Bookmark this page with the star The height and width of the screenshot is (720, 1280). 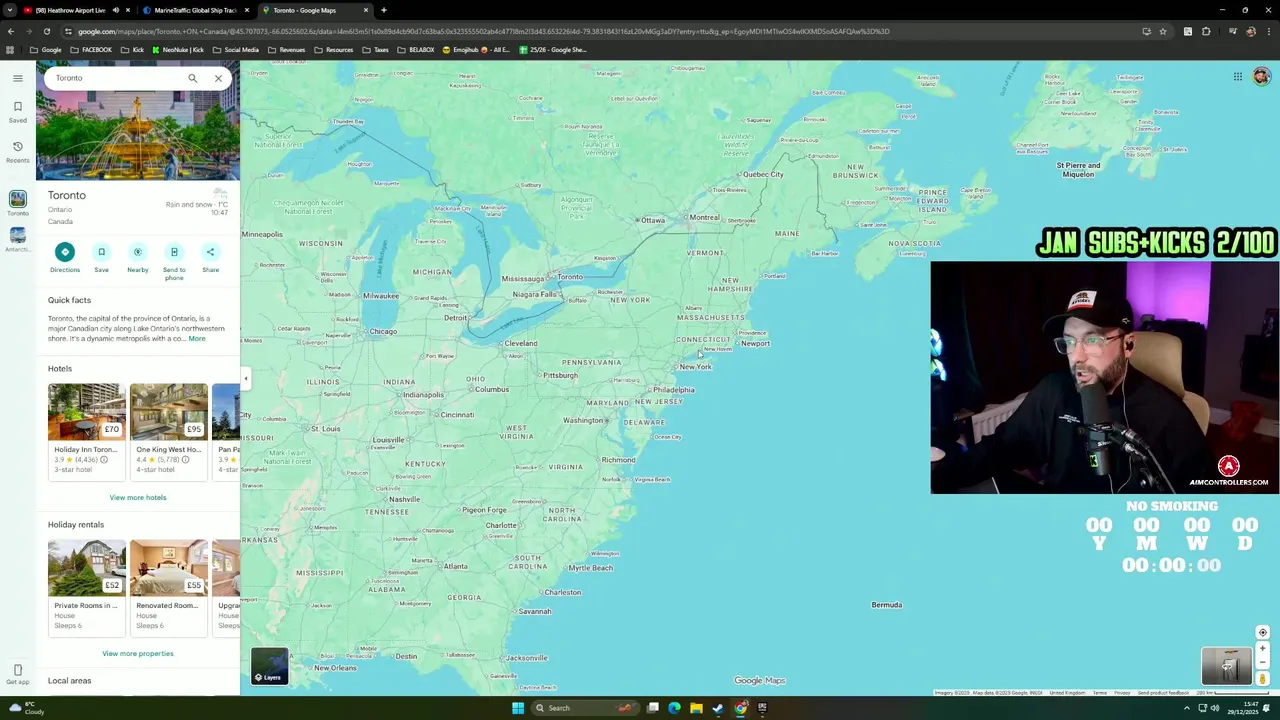(1162, 31)
